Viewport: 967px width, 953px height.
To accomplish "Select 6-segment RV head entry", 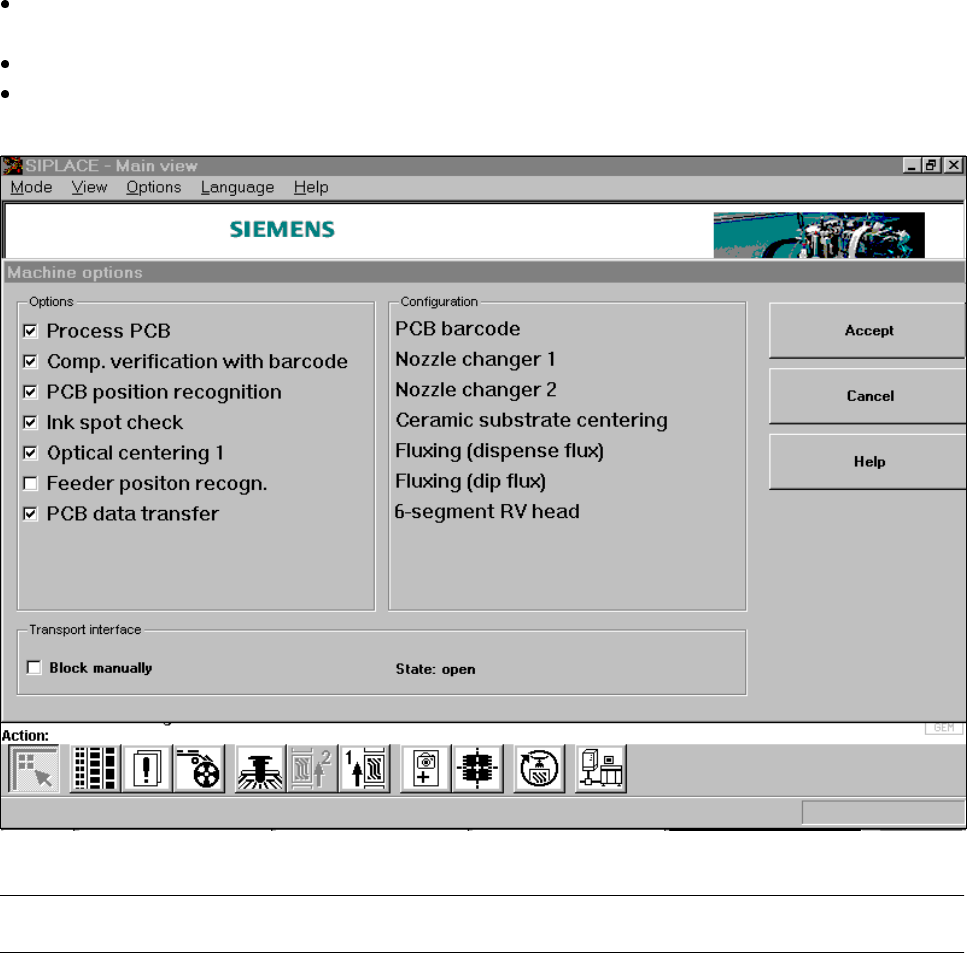I will click(487, 512).
